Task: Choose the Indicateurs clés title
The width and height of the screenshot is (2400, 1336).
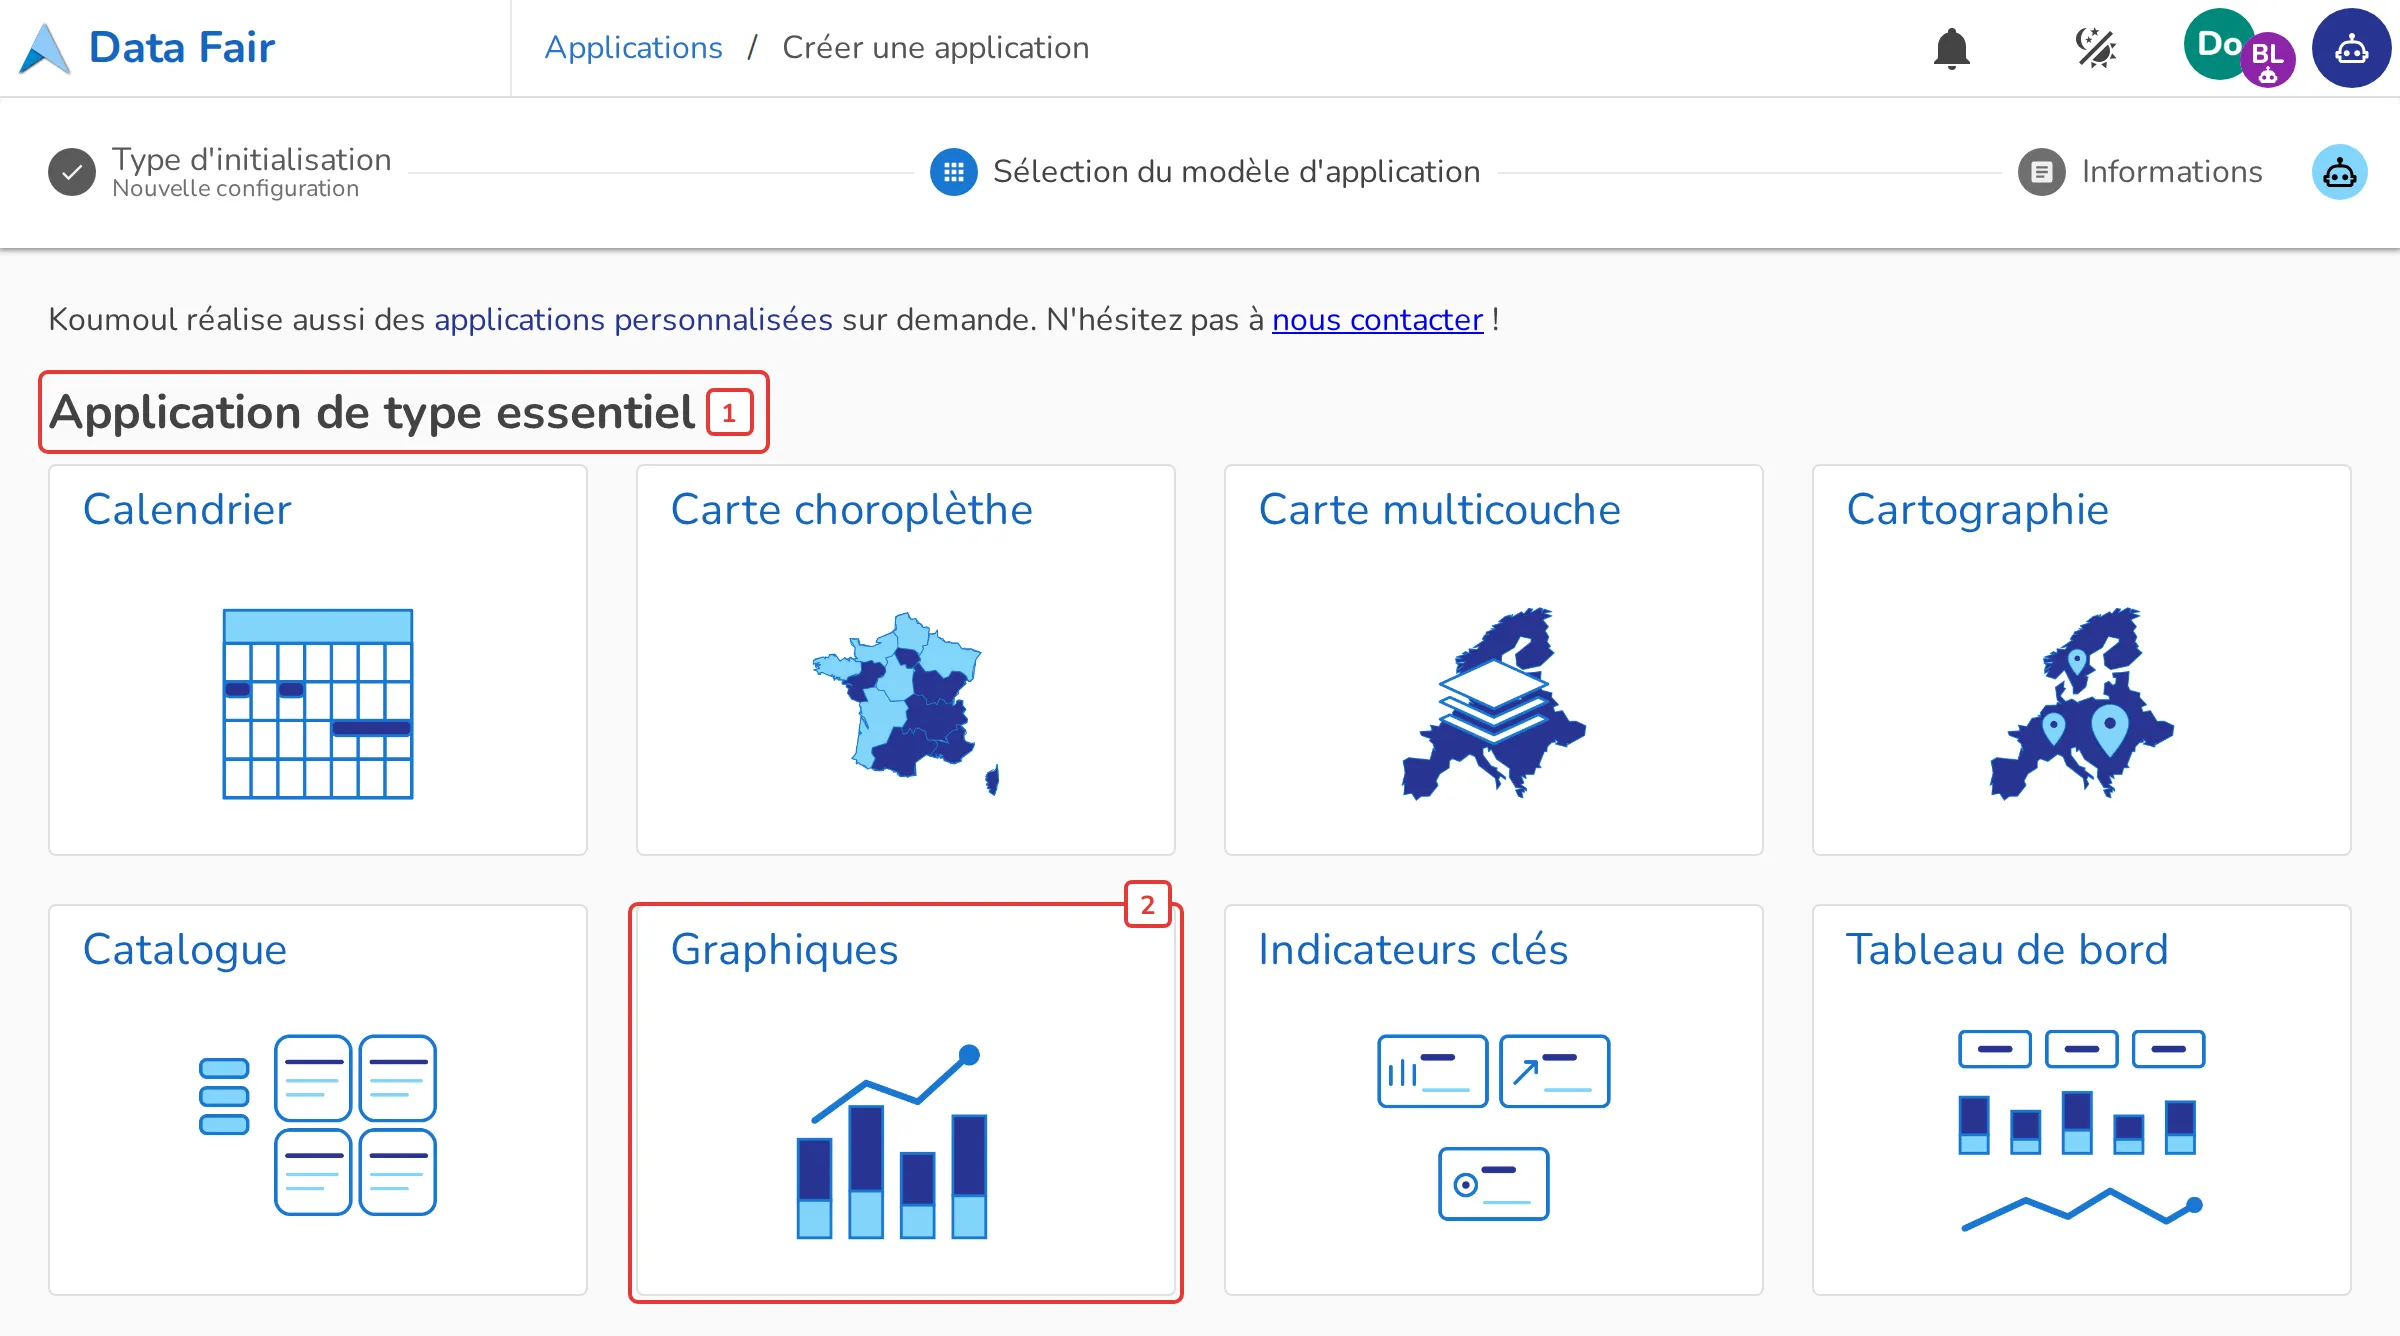Action: pyautogui.click(x=1413, y=949)
